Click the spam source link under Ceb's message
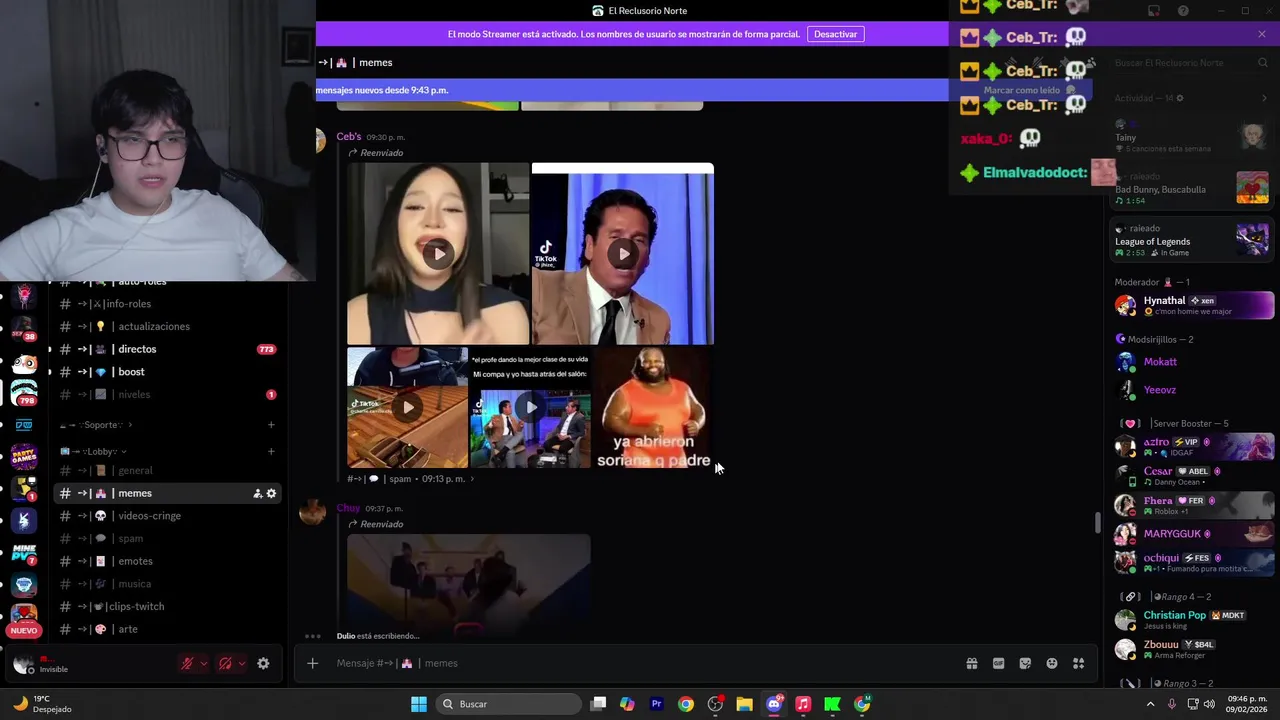This screenshot has height=720, width=1280. [x=411, y=479]
